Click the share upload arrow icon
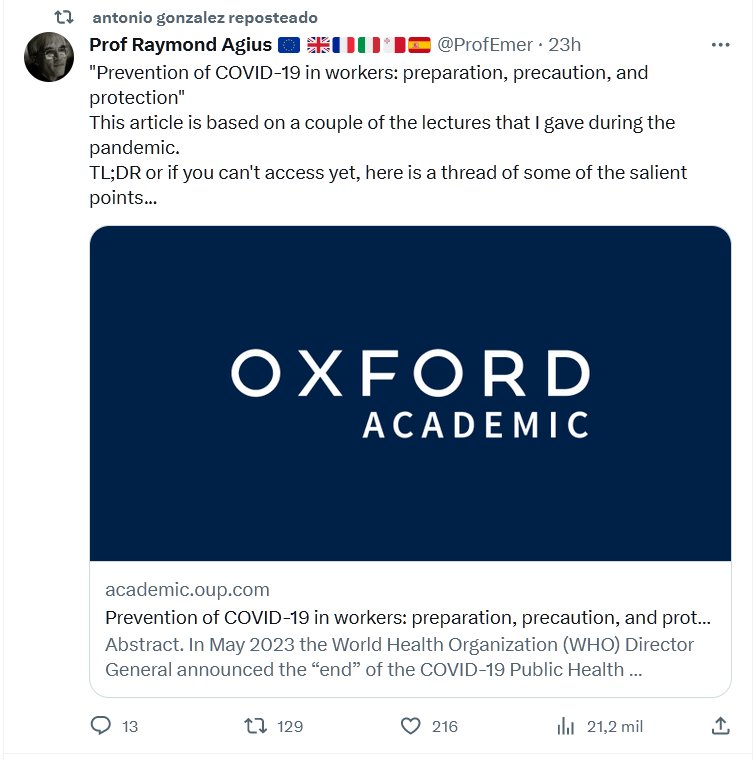754x760 pixels. point(720,726)
